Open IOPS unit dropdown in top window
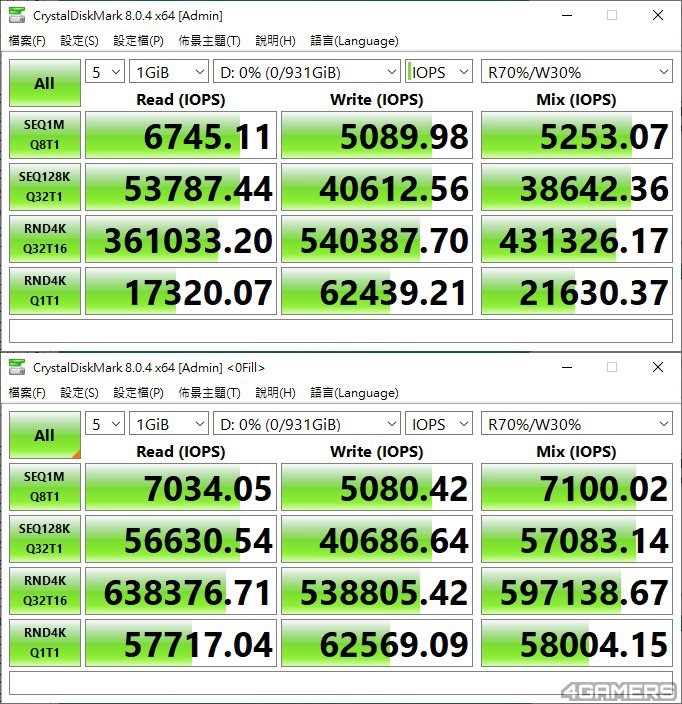This screenshot has height=704, width=682. (x=439, y=72)
